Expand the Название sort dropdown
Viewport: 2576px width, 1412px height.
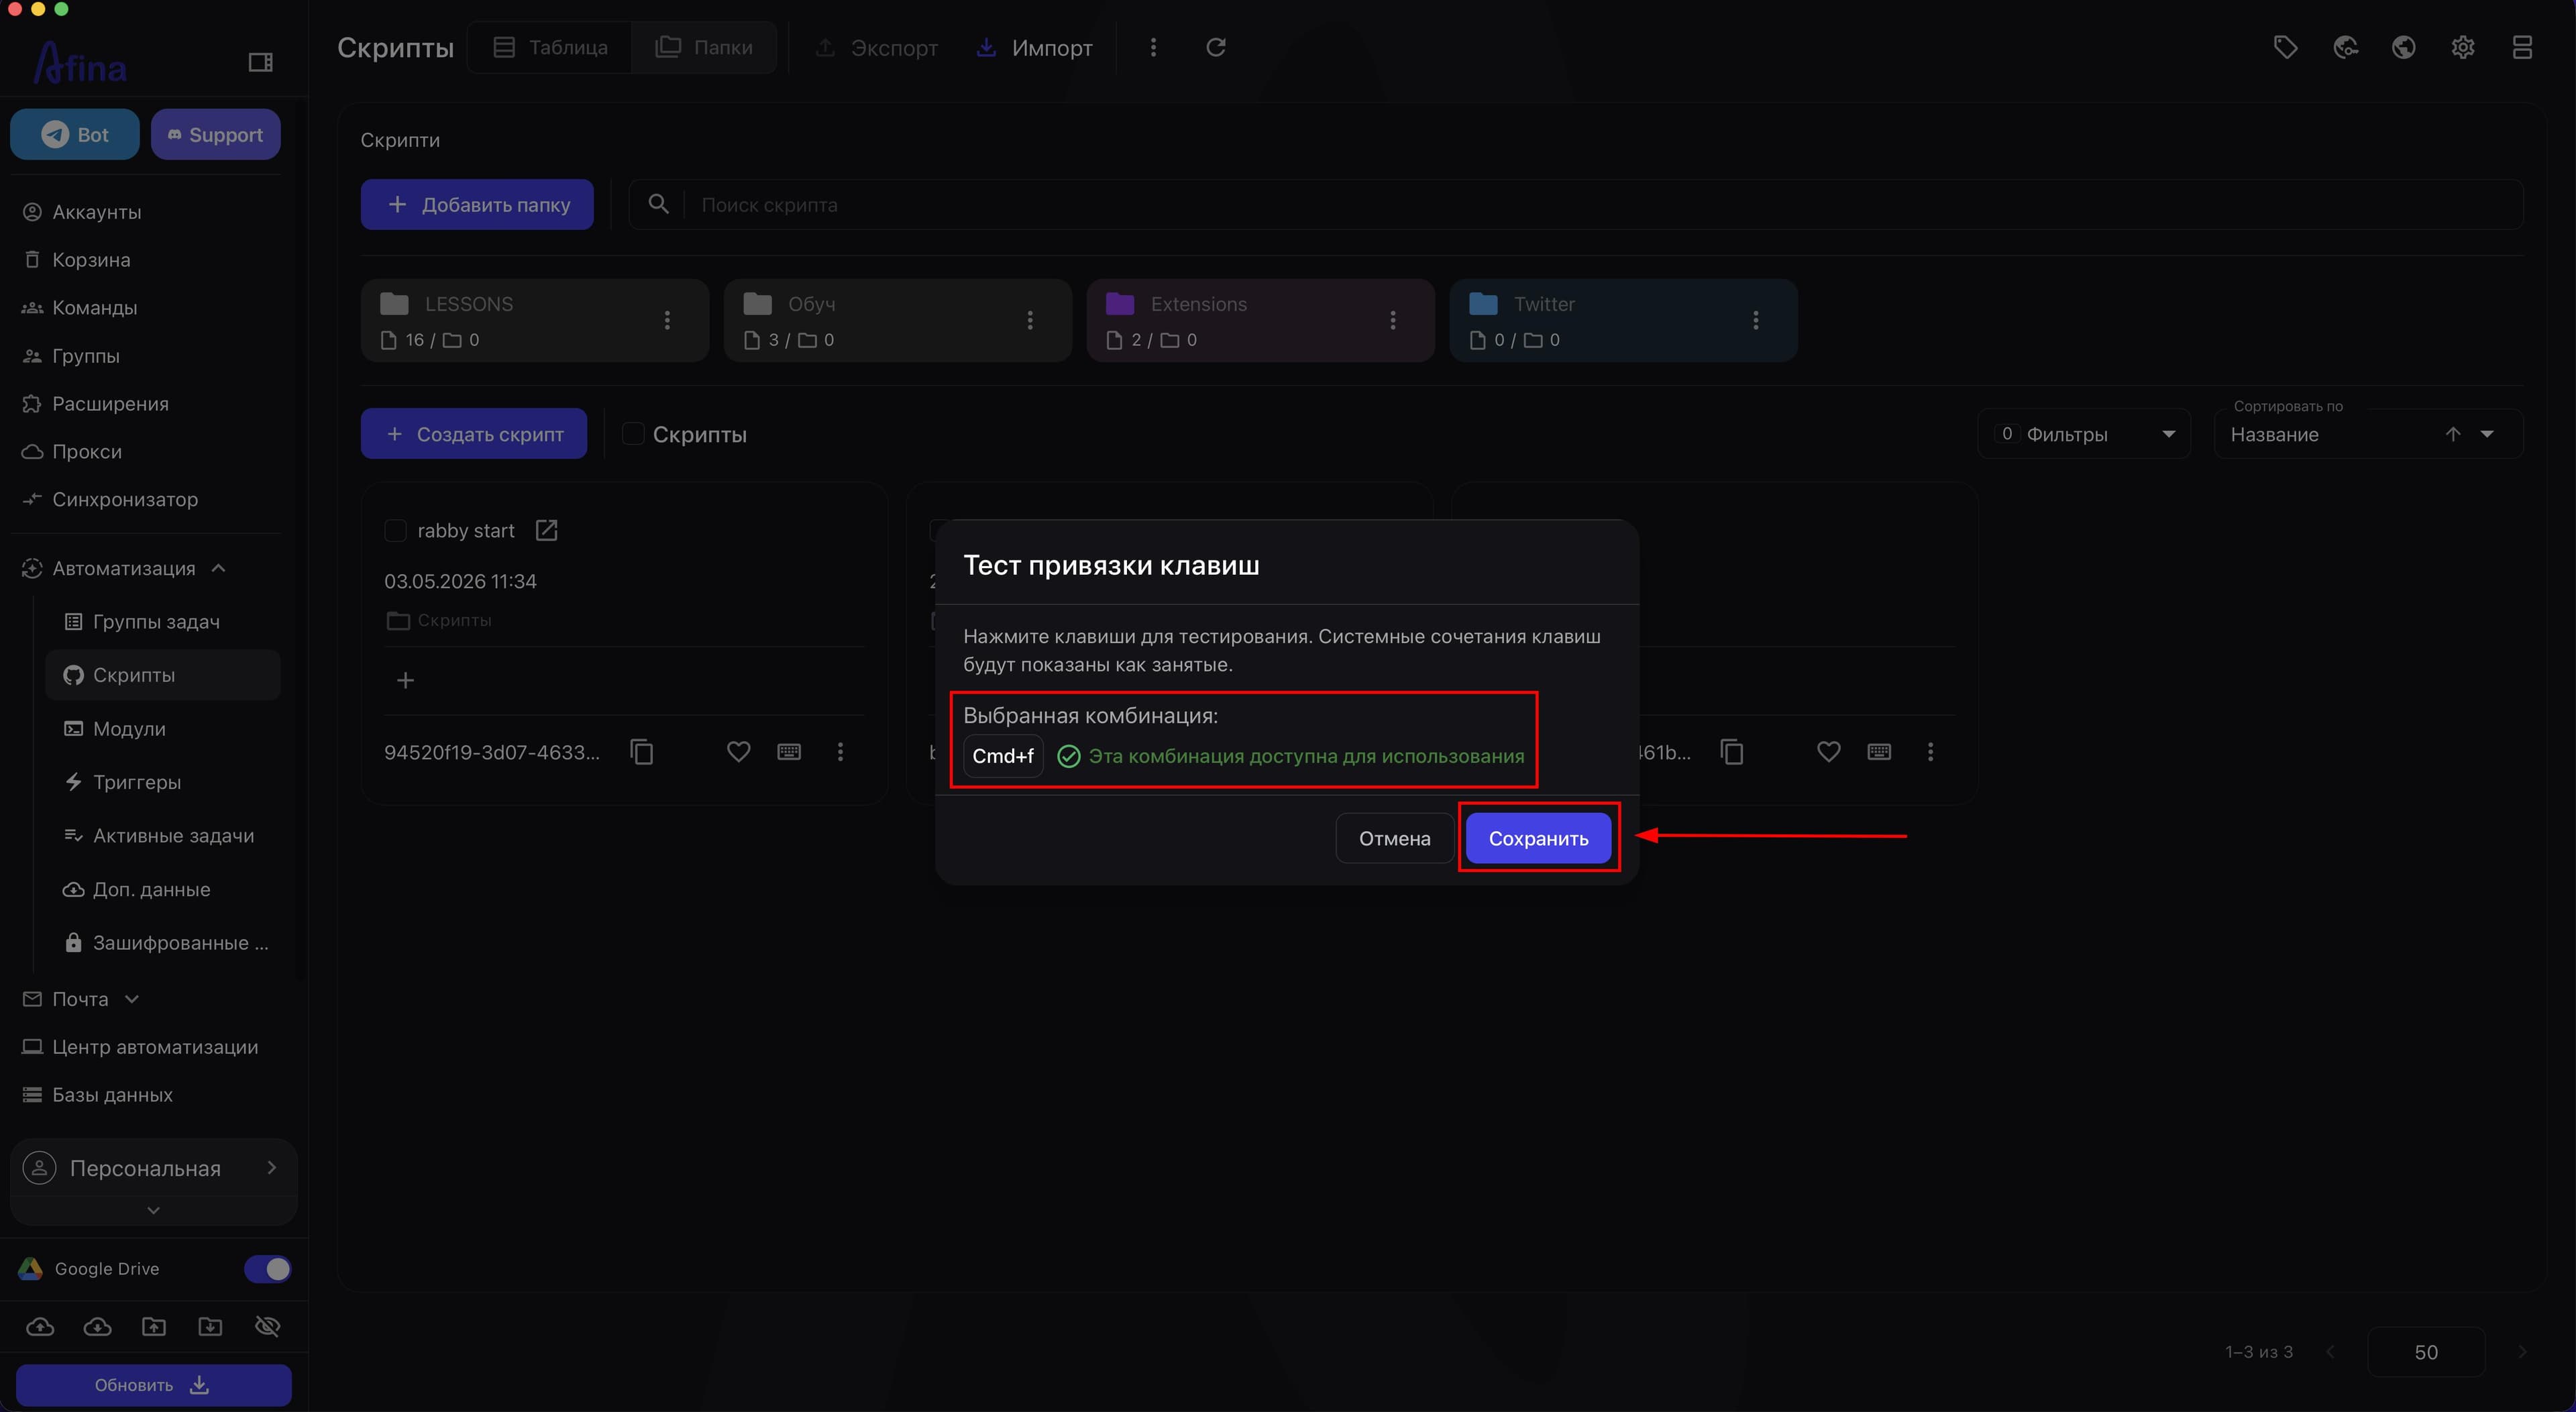2487,434
